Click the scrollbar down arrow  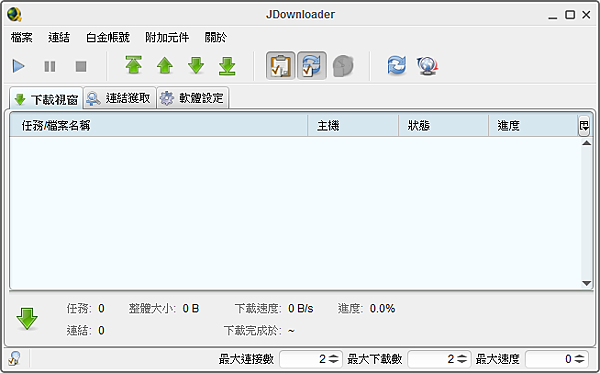click(x=586, y=283)
